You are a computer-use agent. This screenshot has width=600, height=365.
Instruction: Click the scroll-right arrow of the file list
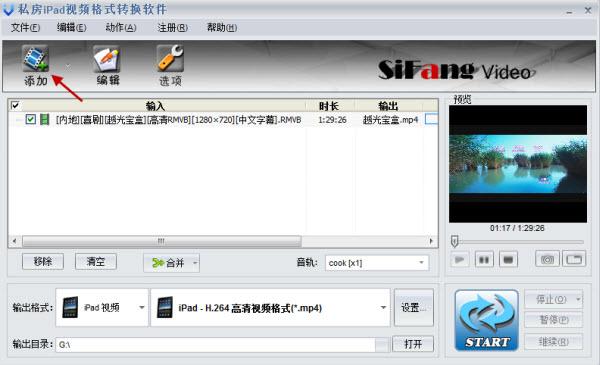point(431,241)
